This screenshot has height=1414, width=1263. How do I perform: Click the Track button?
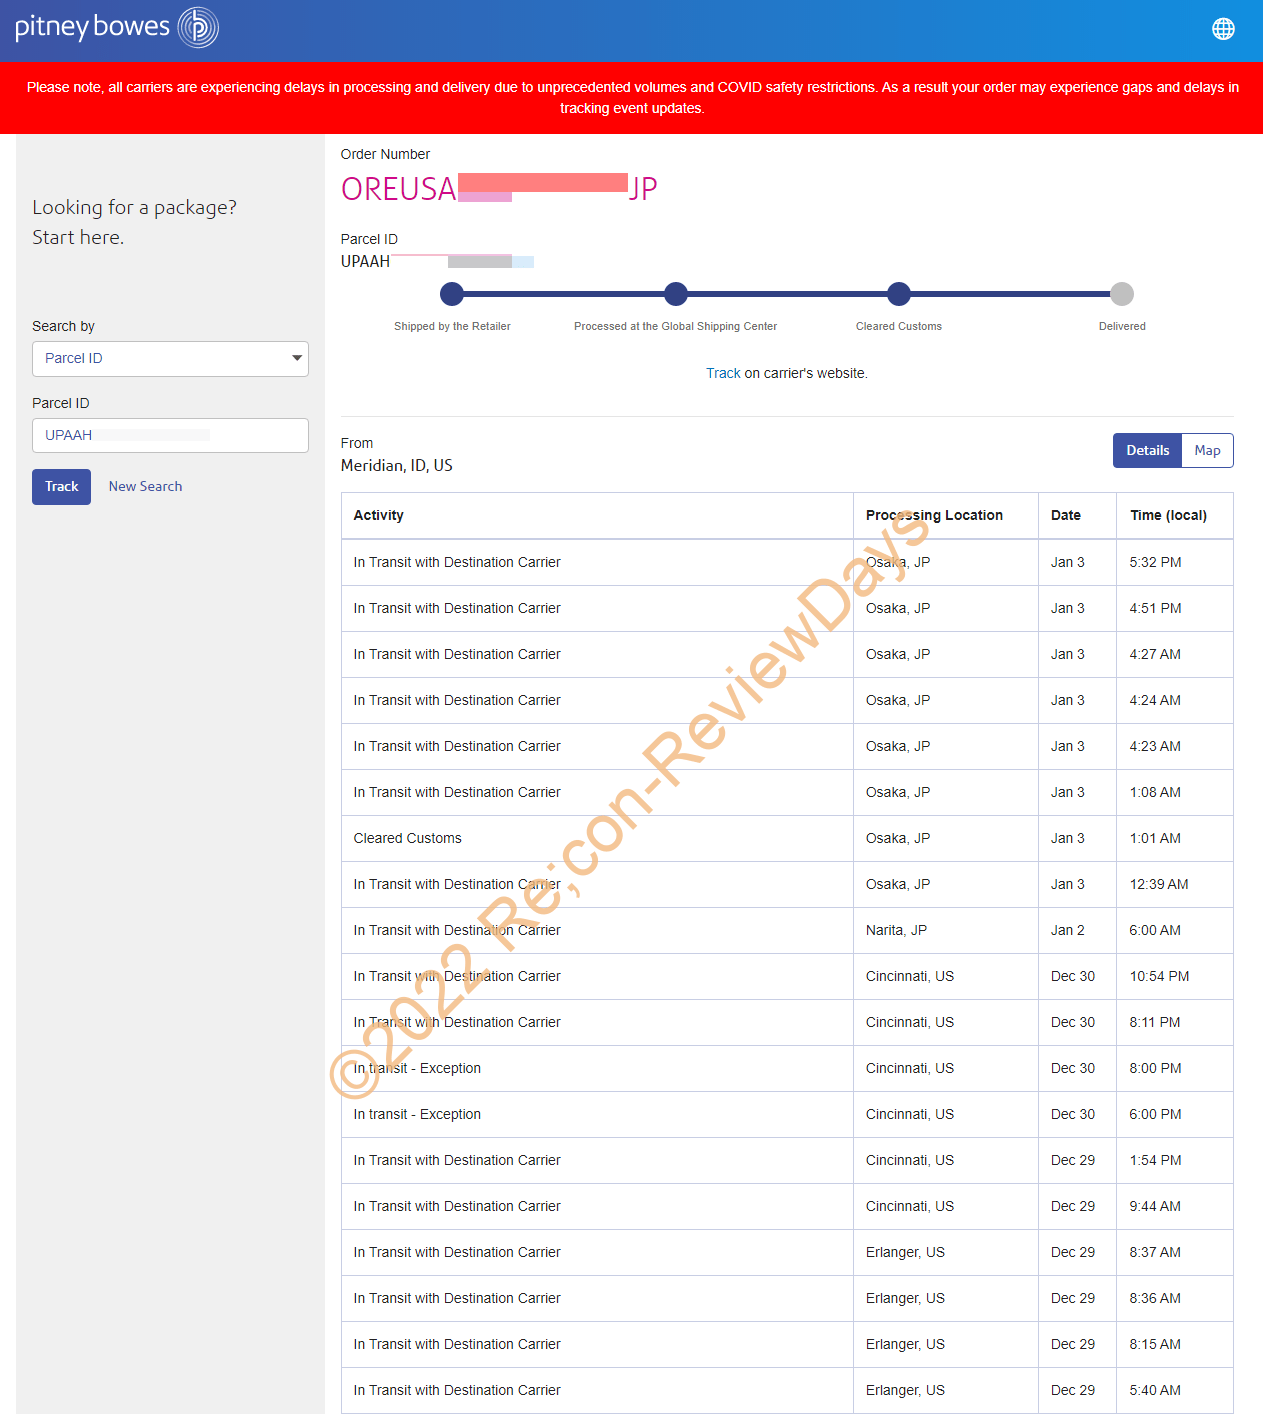[x=61, y=486]
